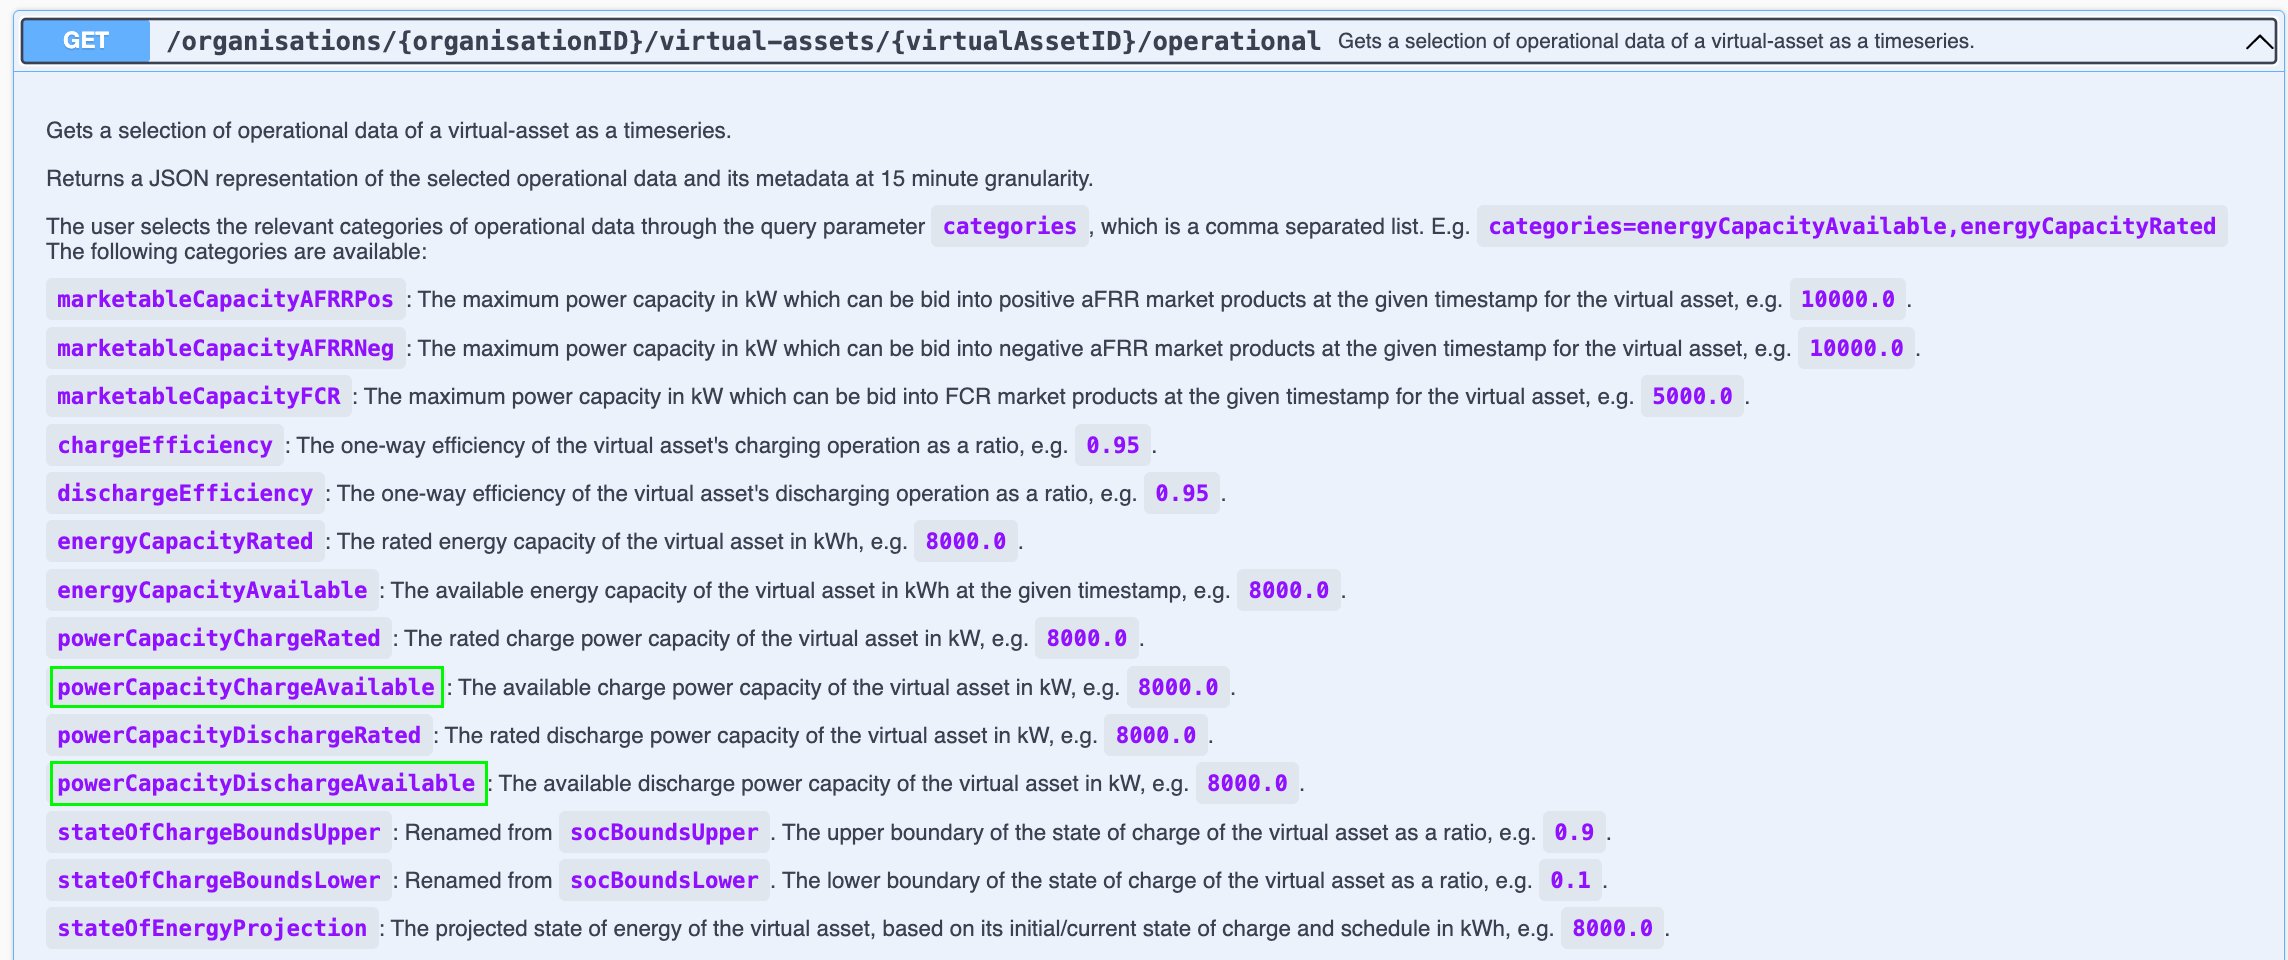Collapse the operational endpoint section chevron
2288x960 pixels.
pyautogui.click(x=2258, y=41)
